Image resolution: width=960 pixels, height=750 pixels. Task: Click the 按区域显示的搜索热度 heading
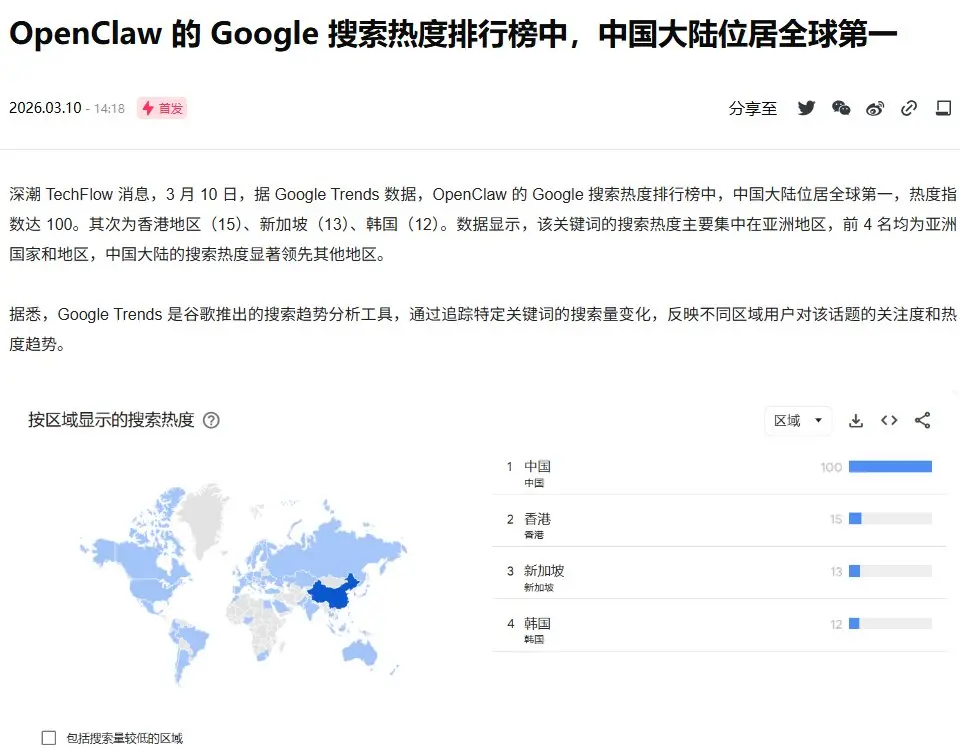click(111, 420)
